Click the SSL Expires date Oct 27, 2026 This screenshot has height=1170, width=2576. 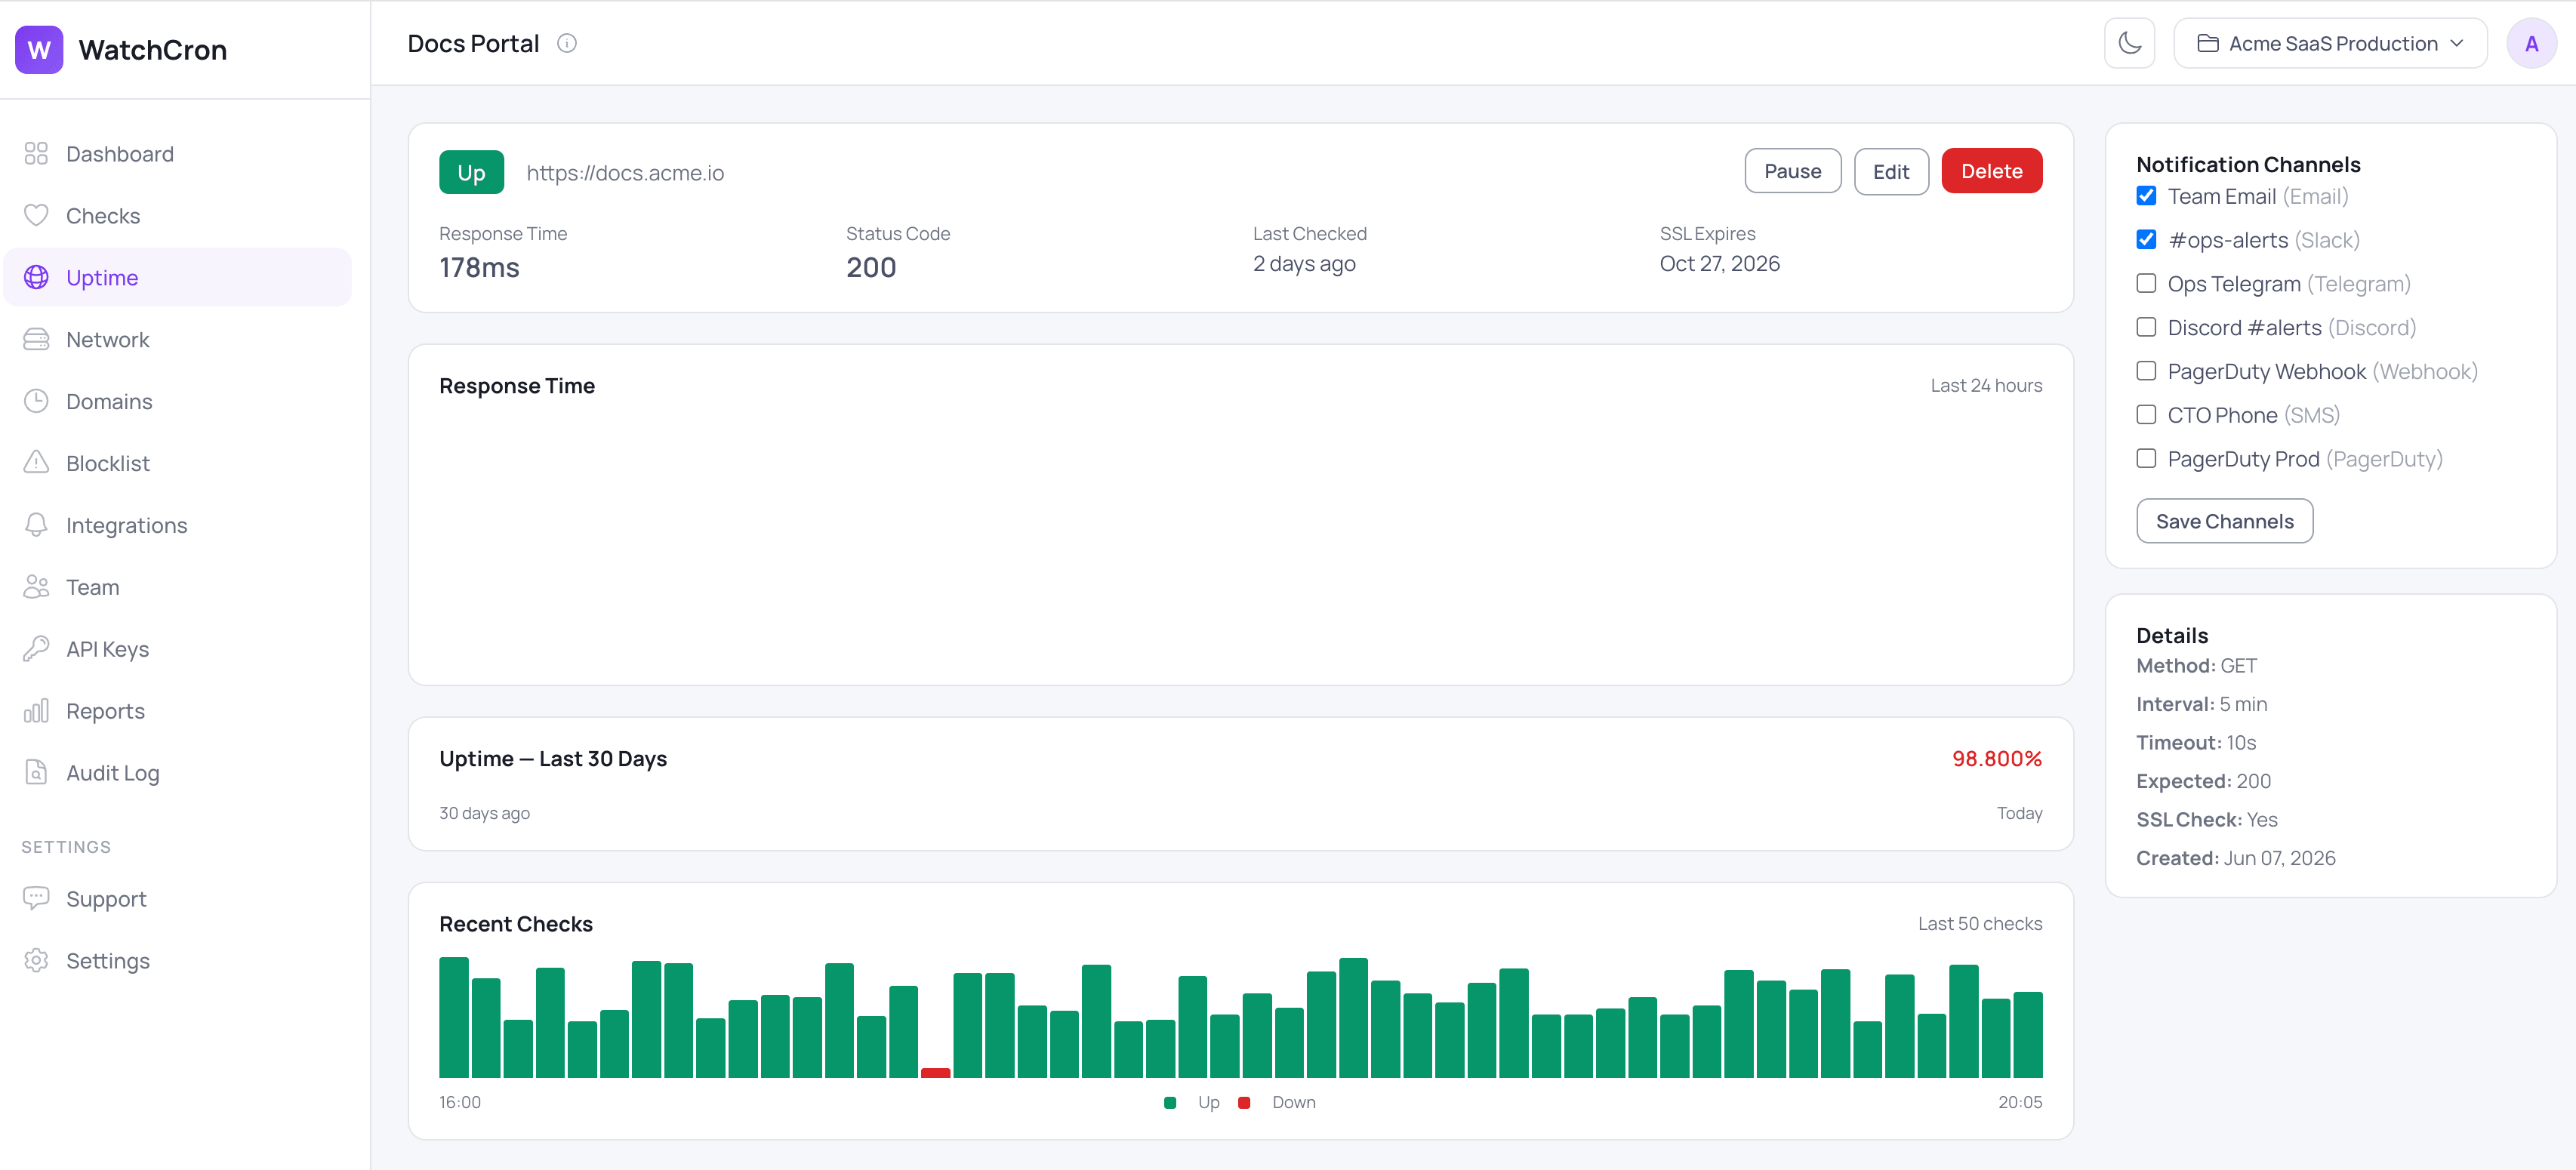[x=1719, y=263]
